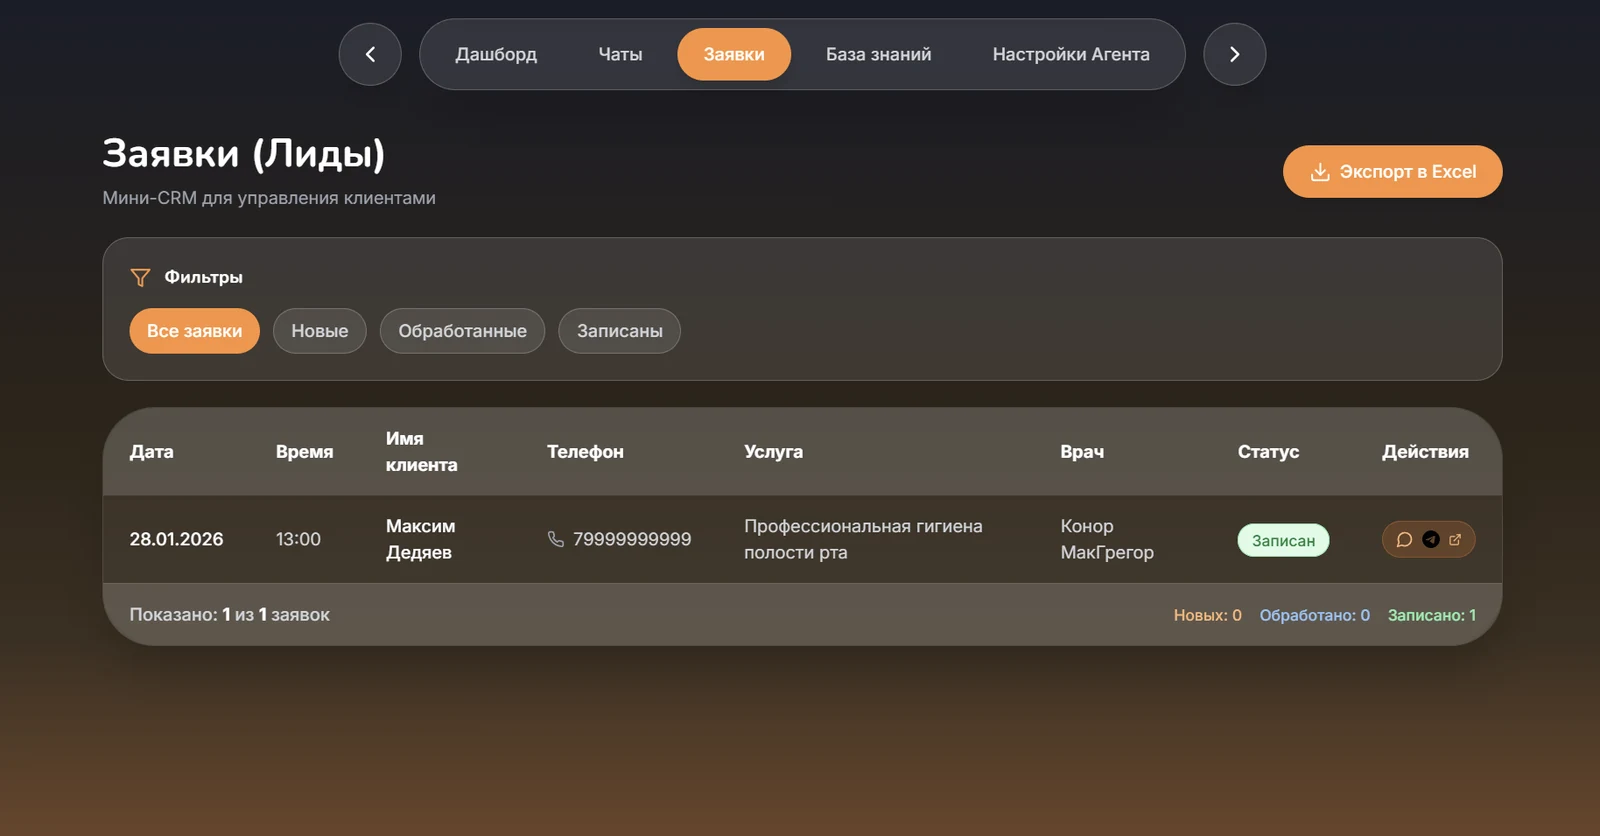Open the Настройки Агента tab

coord(1071,54)
